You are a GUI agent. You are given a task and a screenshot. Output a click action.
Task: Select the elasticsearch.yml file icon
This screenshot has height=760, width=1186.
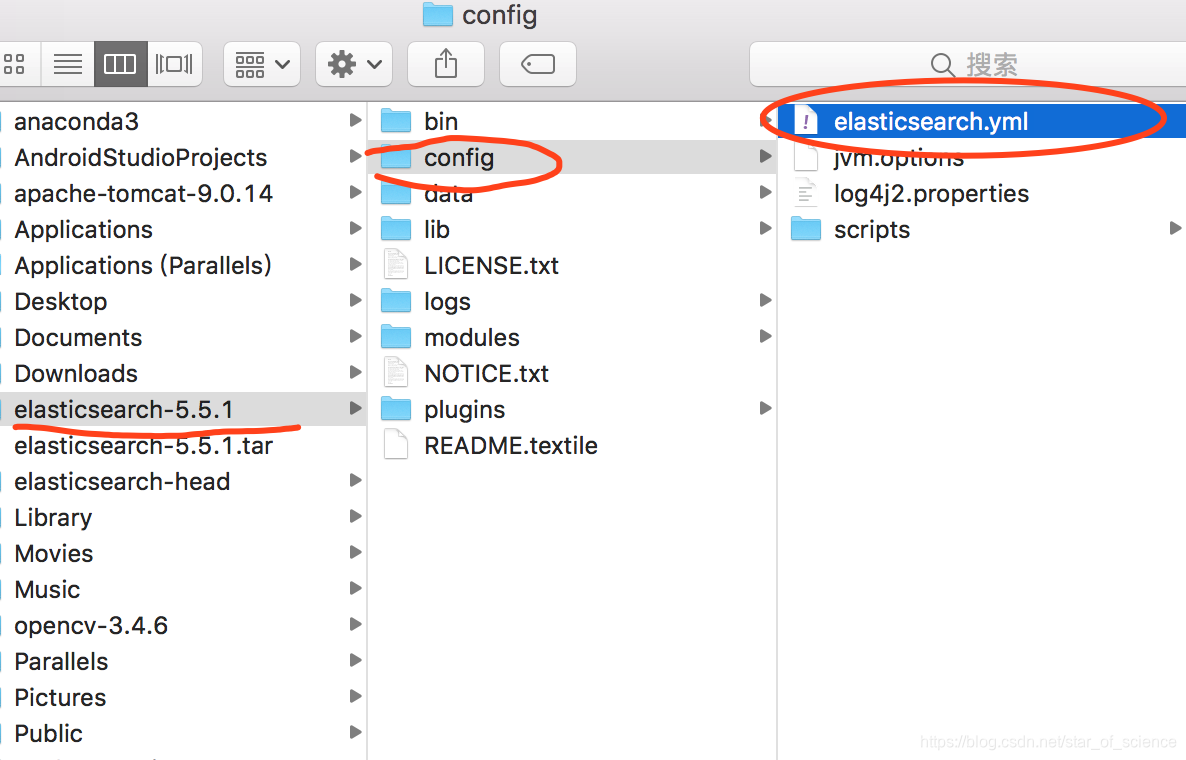click(x=806, y=121)
